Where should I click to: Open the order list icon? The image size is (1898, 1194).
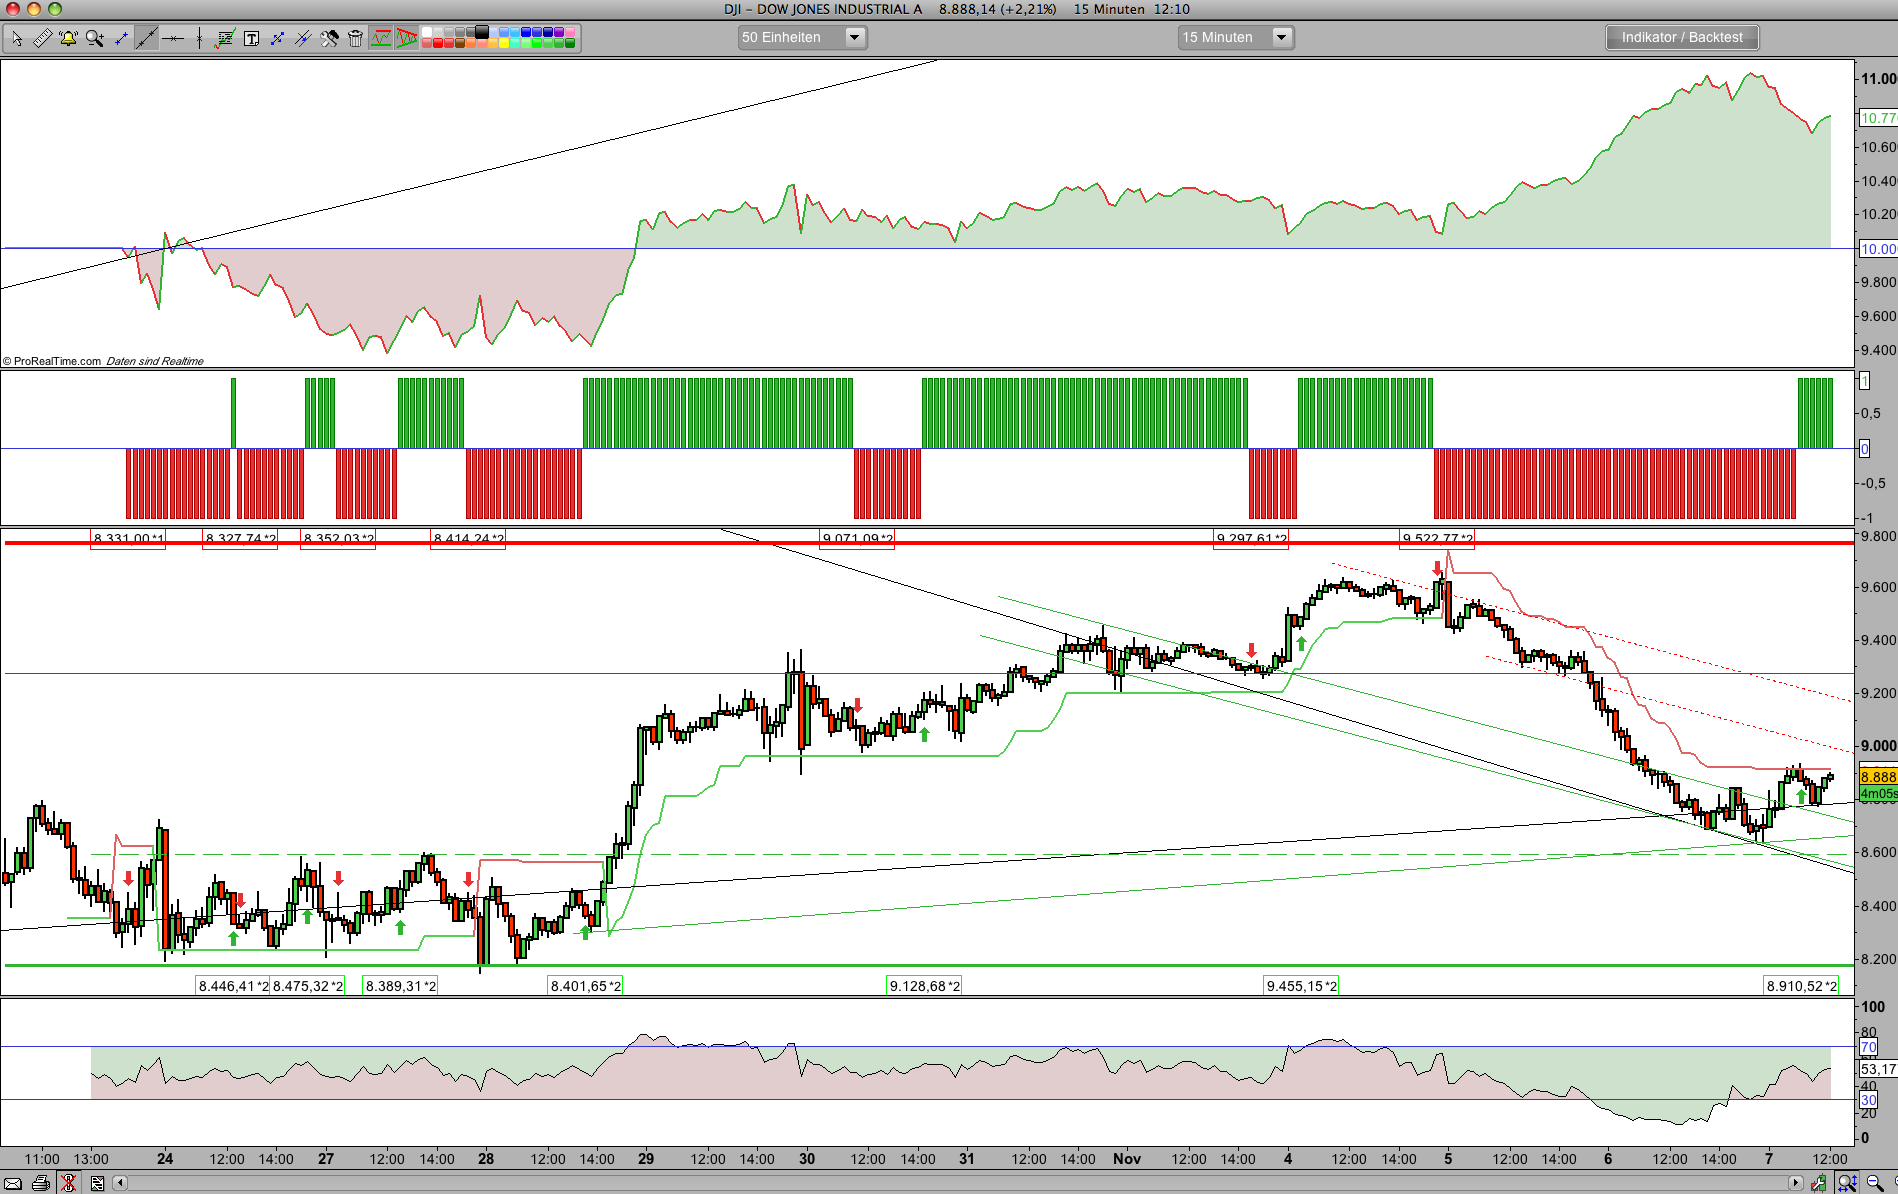pos(97,1183)
